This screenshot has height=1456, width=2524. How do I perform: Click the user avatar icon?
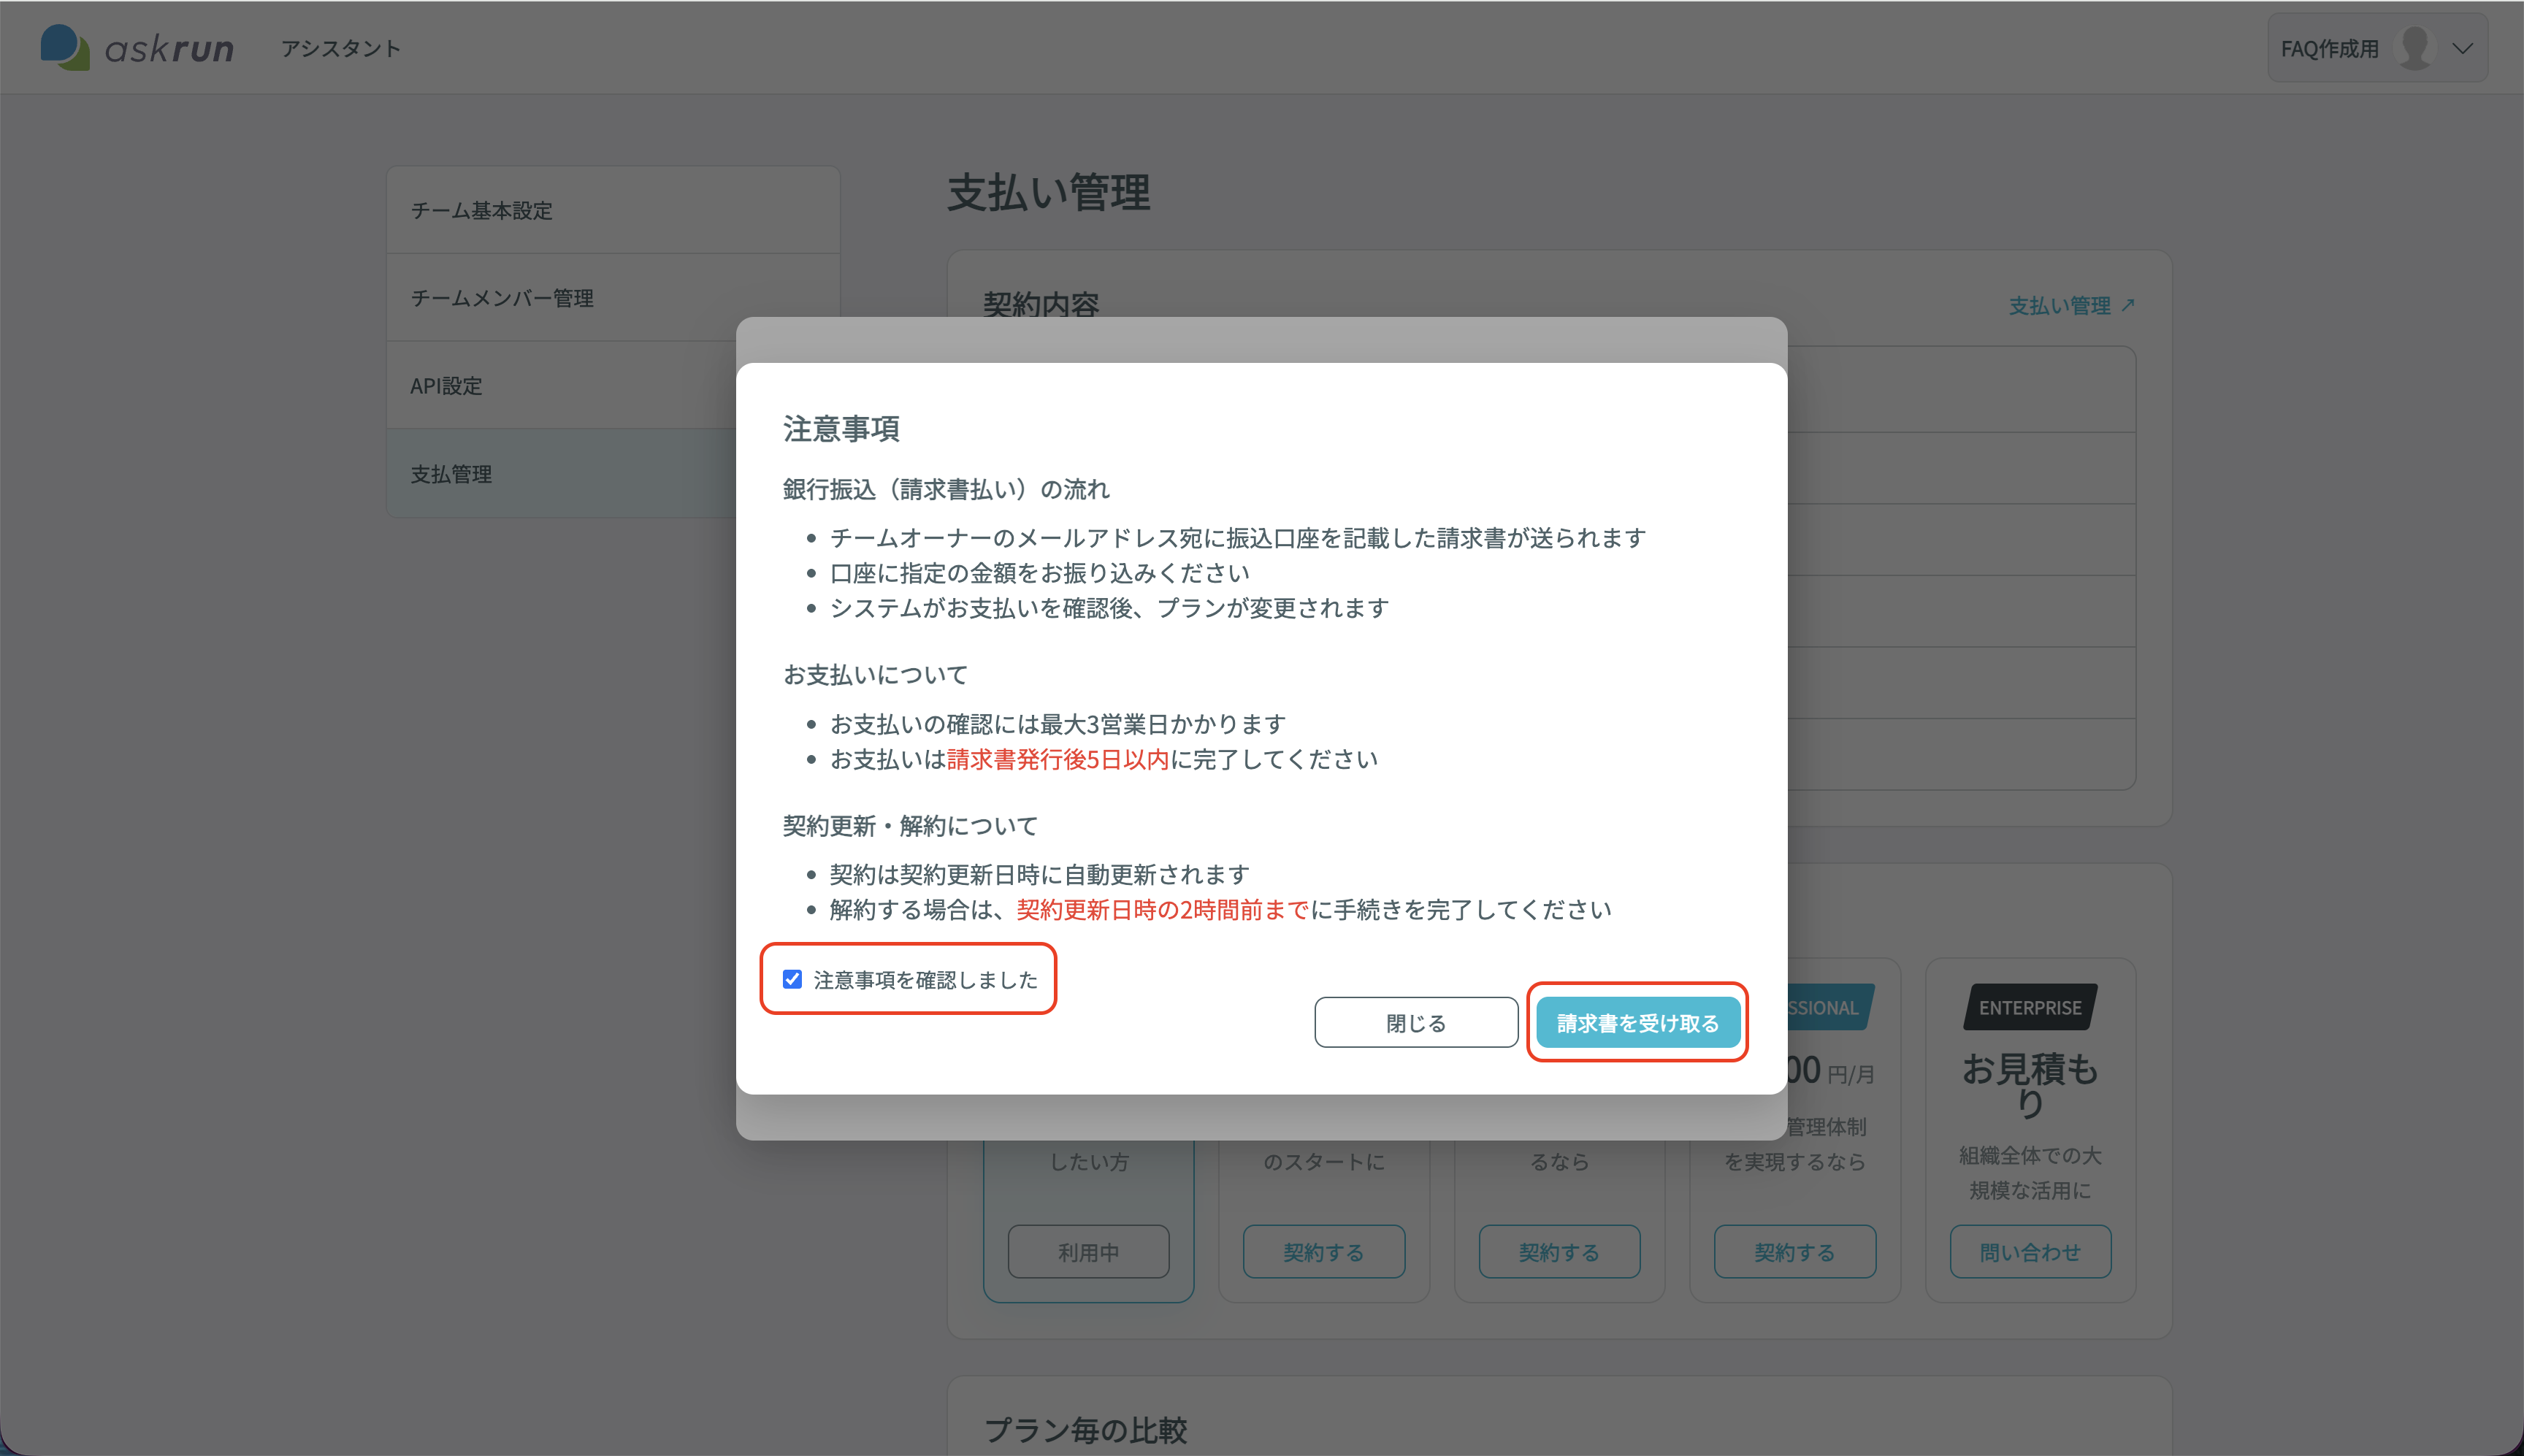click(x=2415, y=47)
